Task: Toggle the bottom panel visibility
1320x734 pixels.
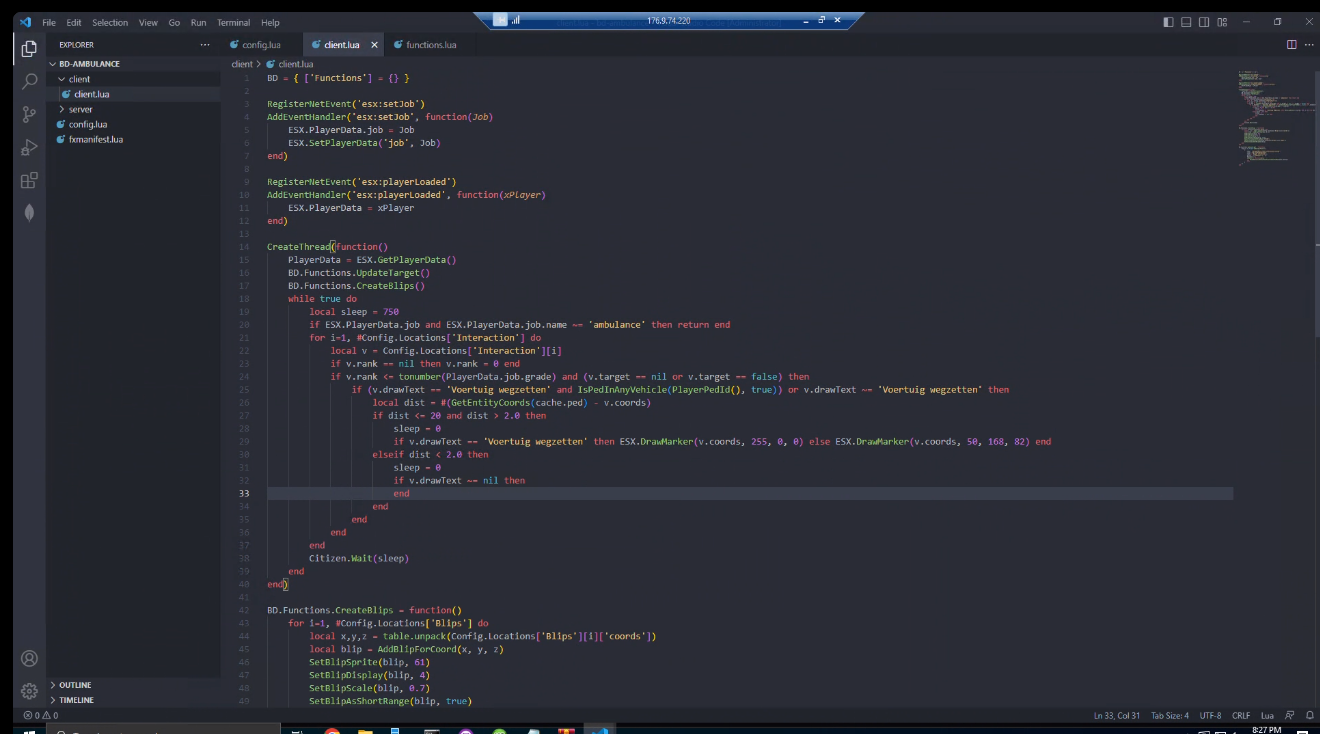Action: [1186, 22]
